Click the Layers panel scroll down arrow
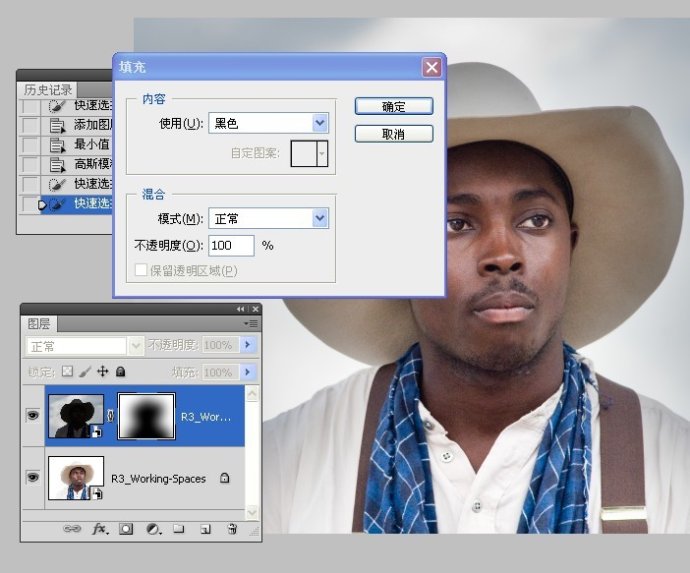The image size is (690, 573). click(x=252, y=512)
